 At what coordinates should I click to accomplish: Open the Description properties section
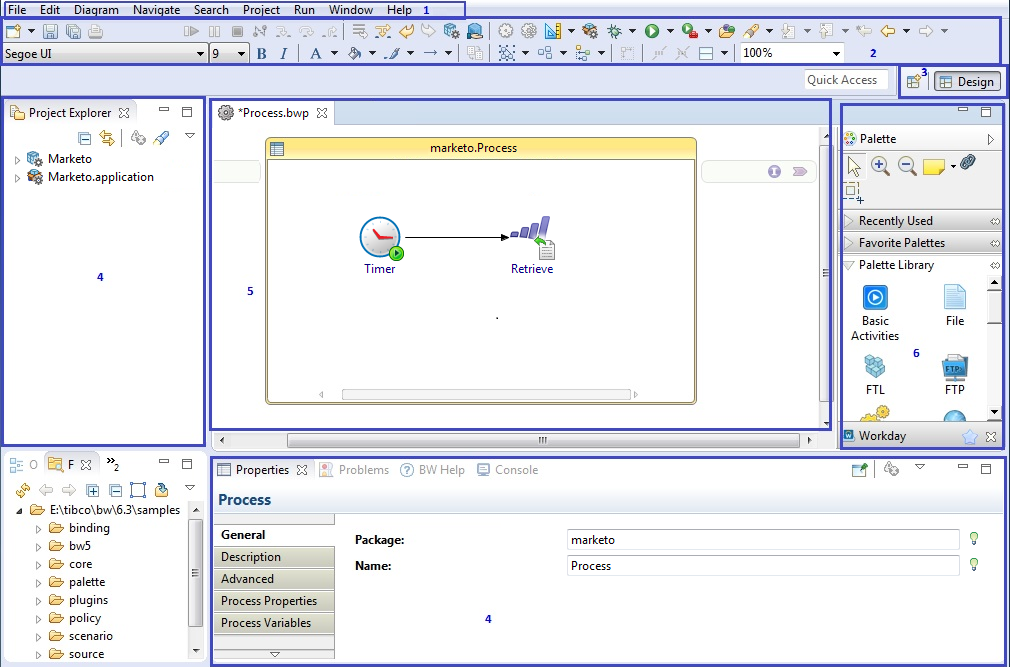click(274, 557)
